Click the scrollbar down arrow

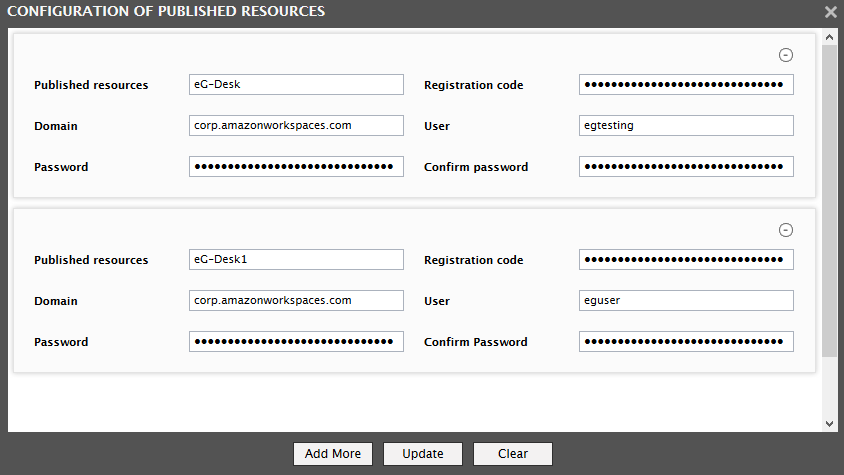pos(829,424)
